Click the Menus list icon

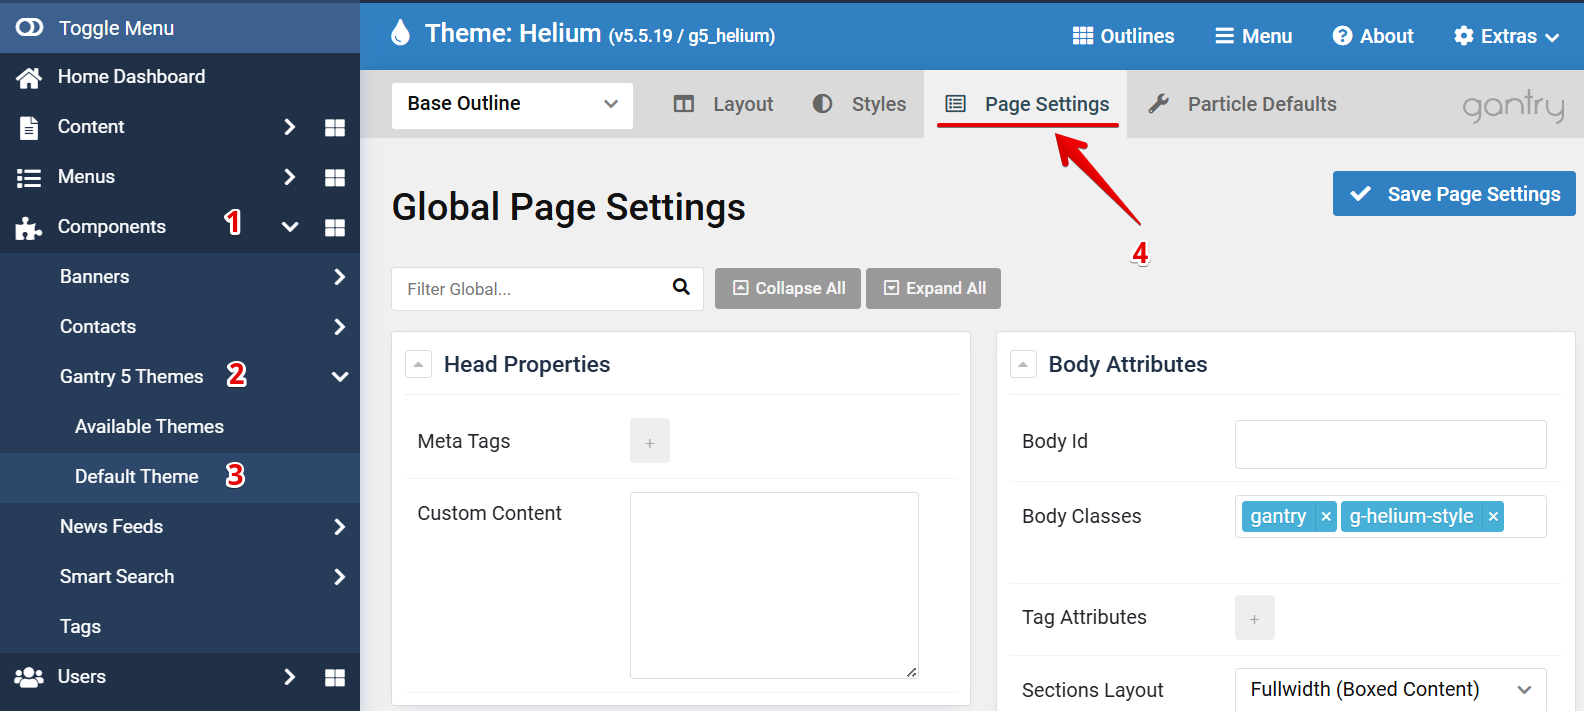pos(29,177)
